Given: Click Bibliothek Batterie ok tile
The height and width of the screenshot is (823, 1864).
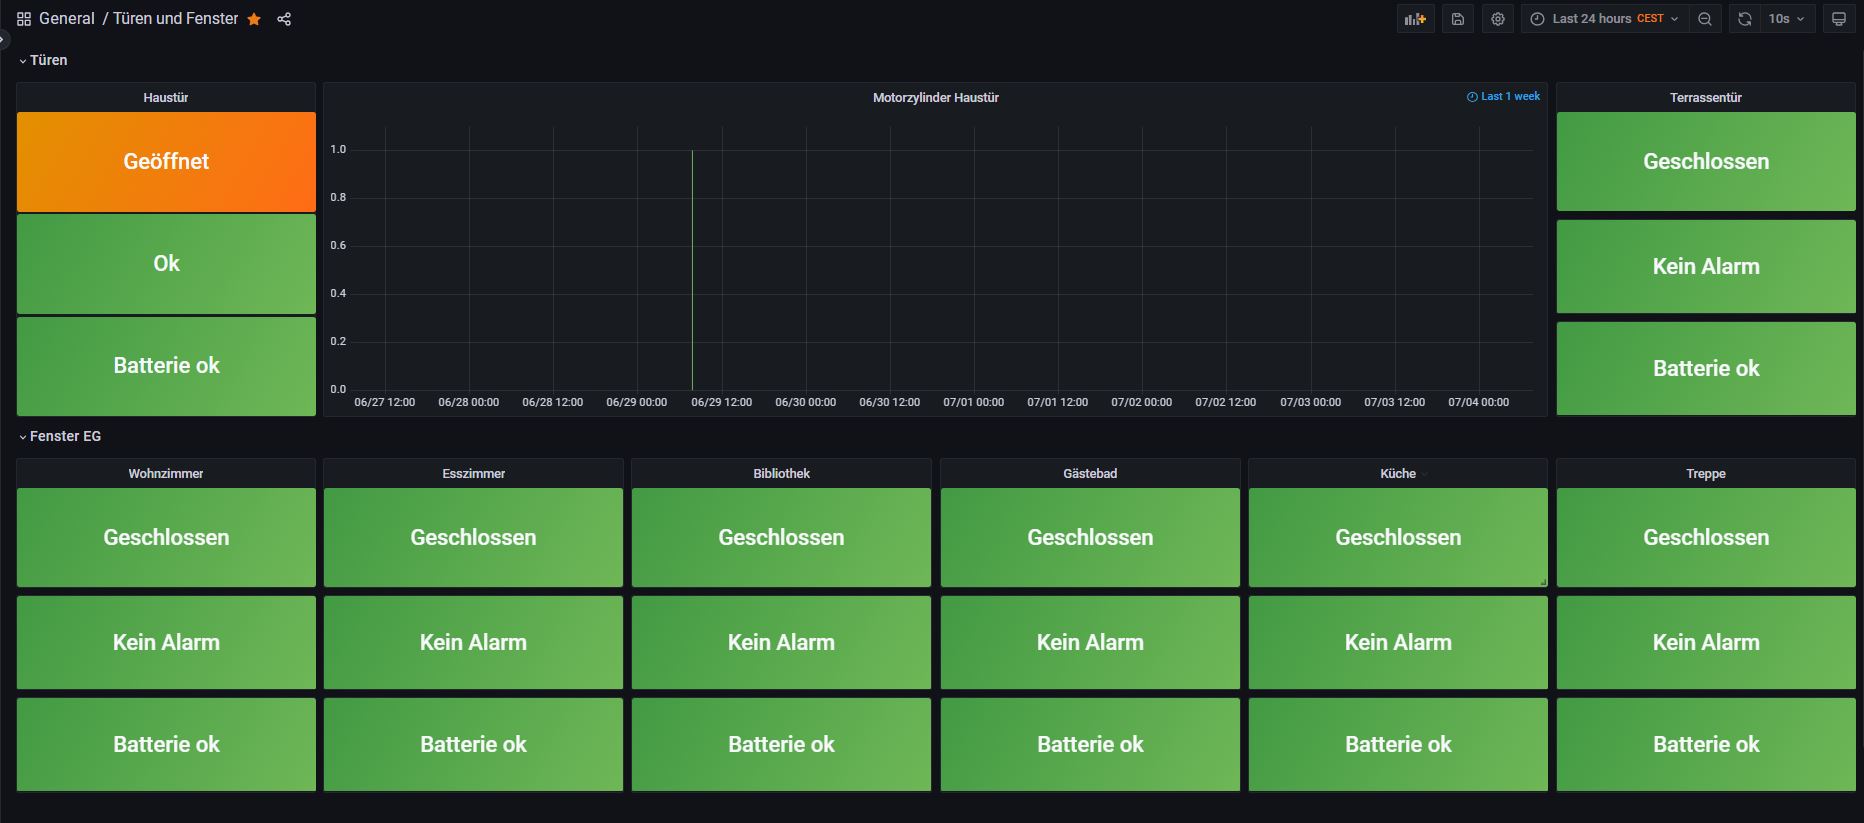Looking at the screenshot, I should (x=781, y=744).
